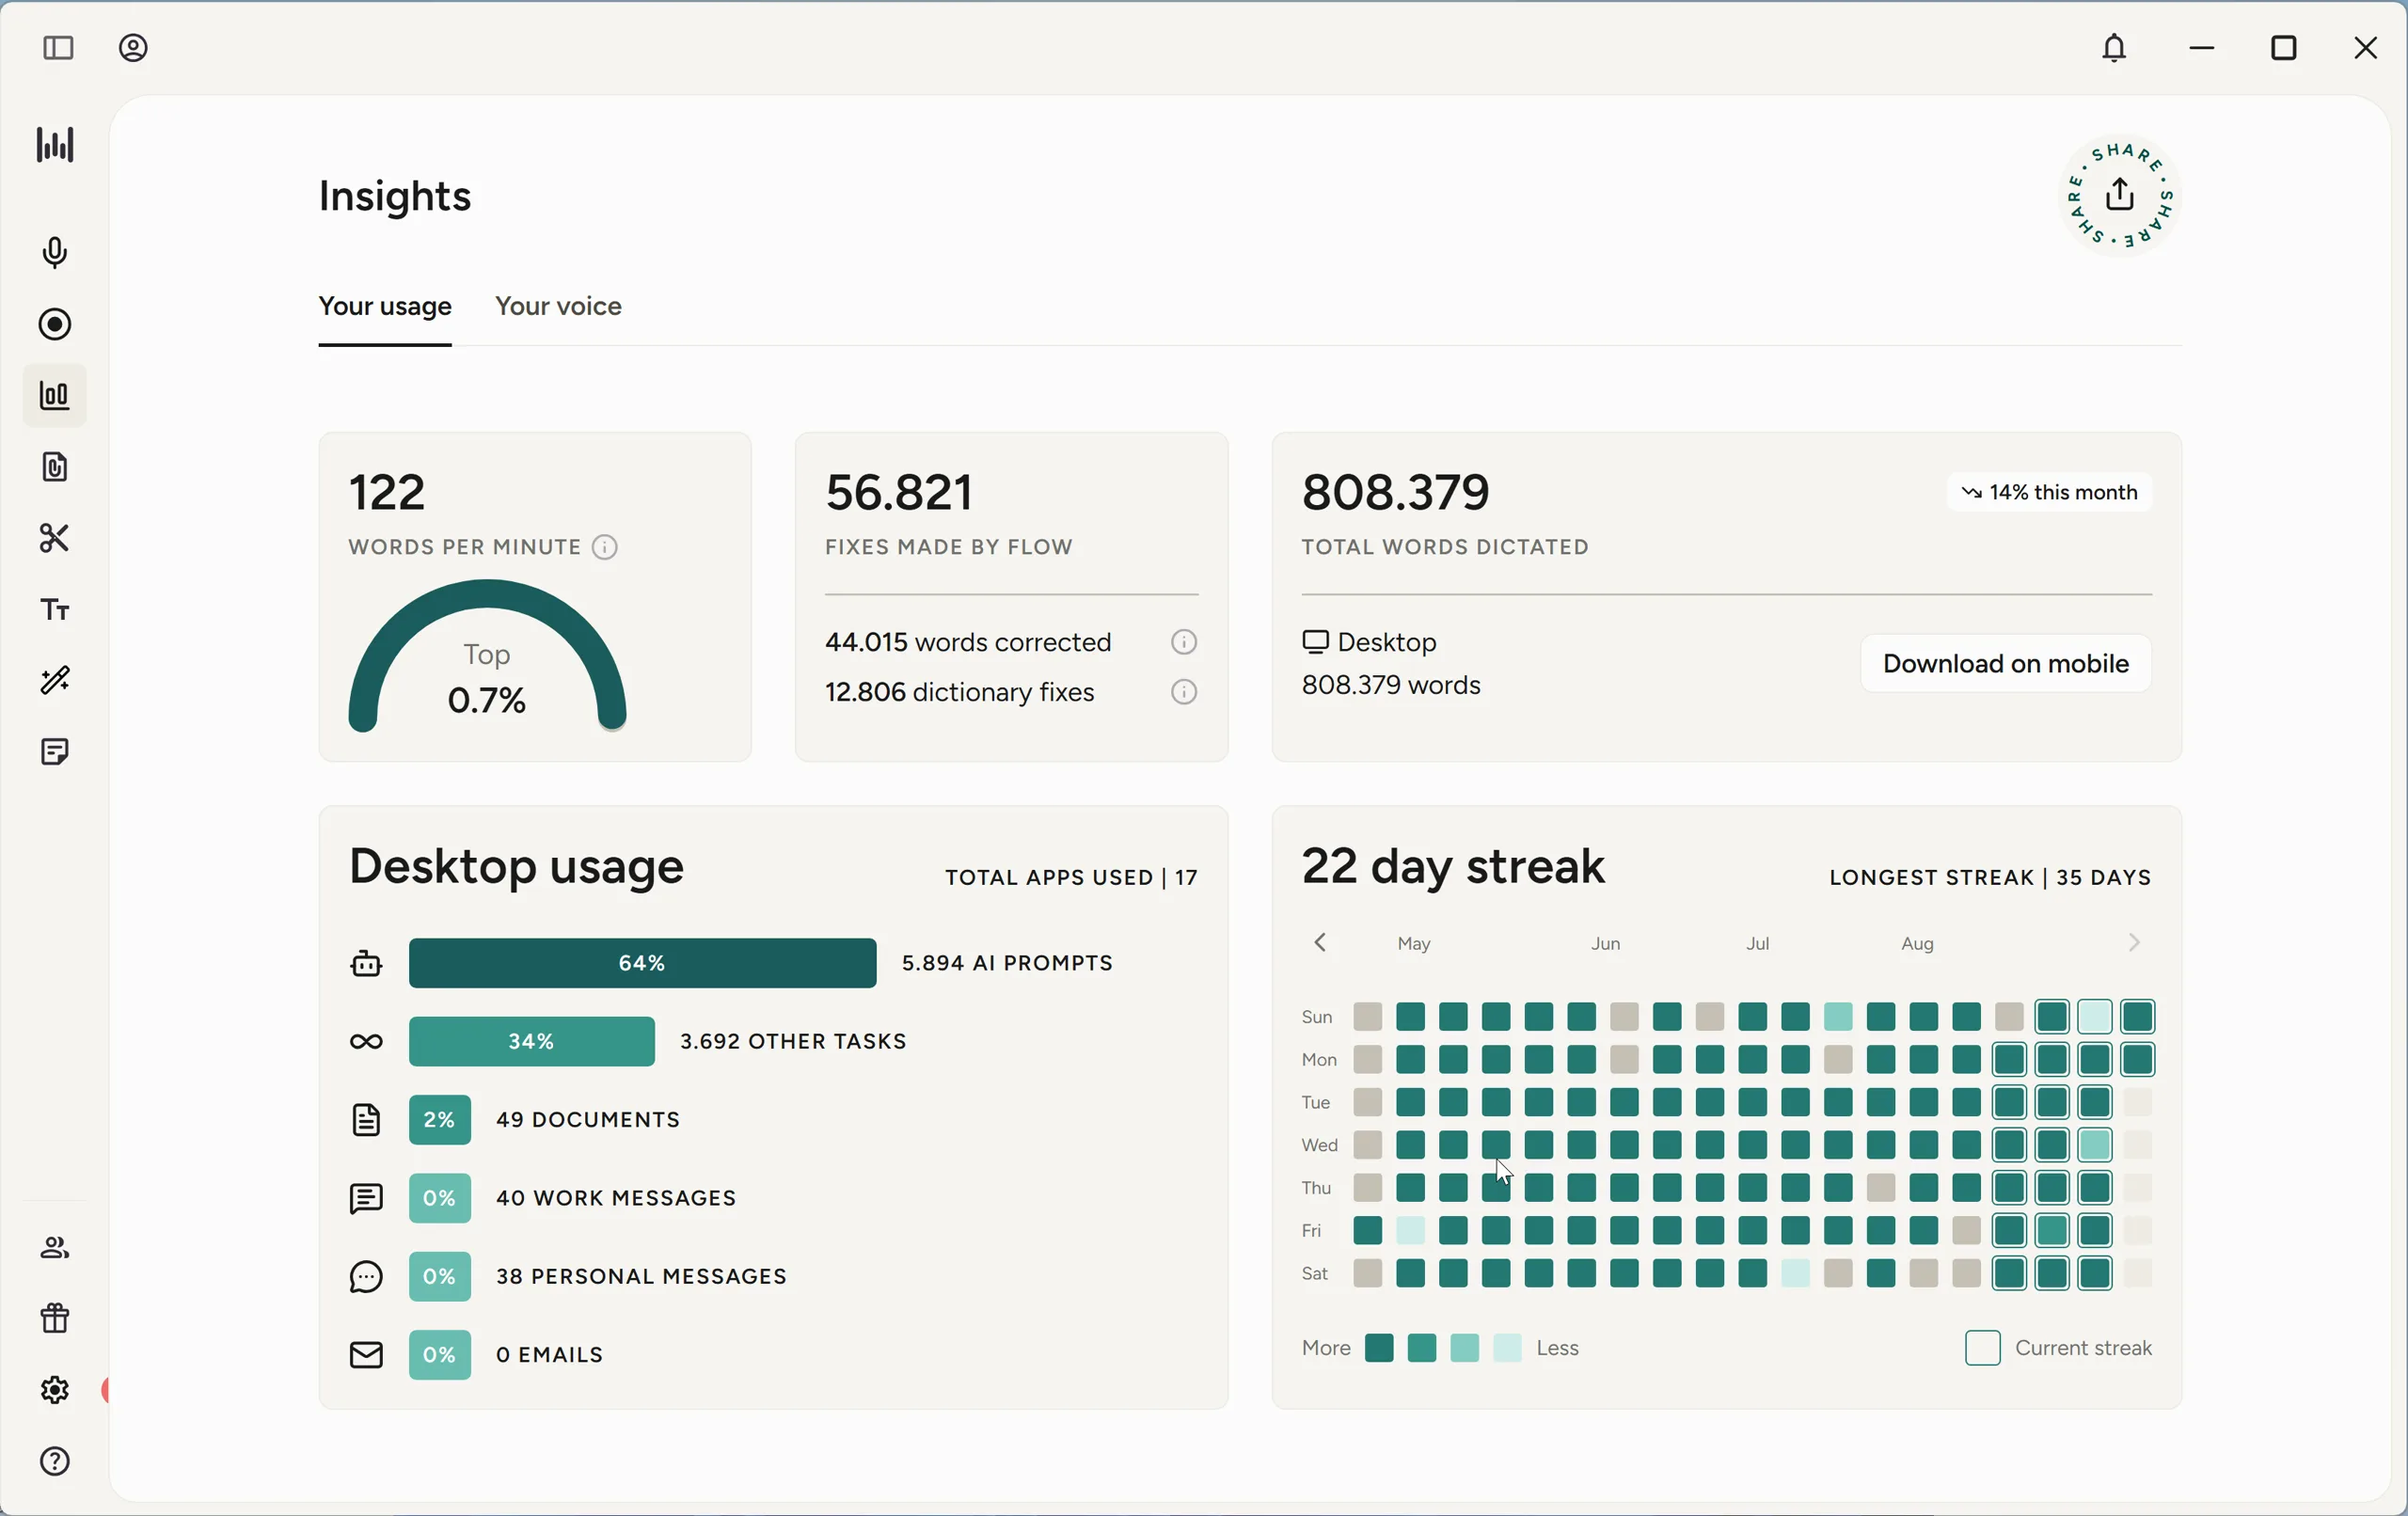Open the account profile icon

pyautogui.click(x=133, y=48)
